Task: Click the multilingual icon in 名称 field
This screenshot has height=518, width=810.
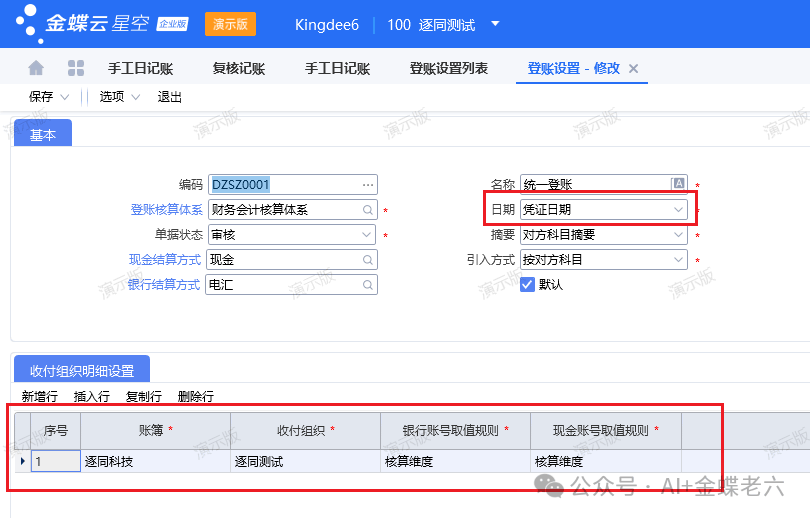Action: (x=679, y=184)
